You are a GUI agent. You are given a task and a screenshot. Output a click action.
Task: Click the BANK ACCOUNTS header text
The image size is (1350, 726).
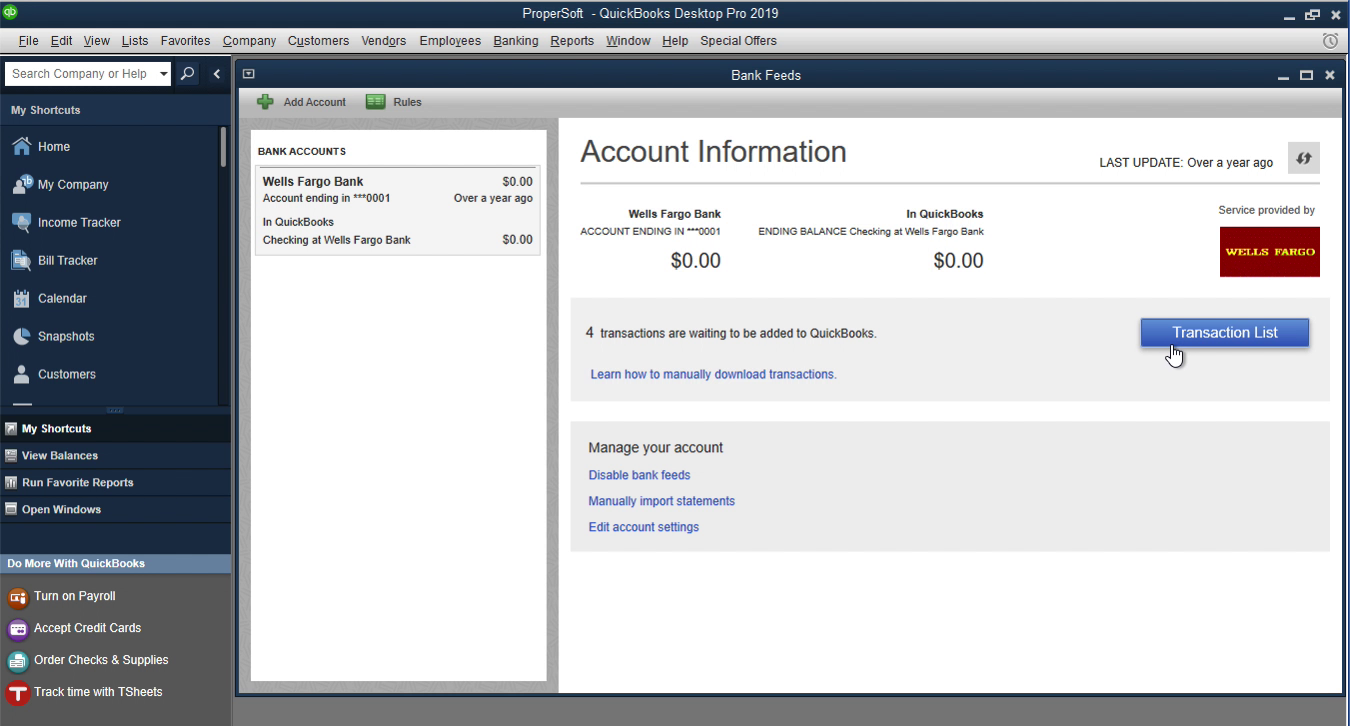302,151
